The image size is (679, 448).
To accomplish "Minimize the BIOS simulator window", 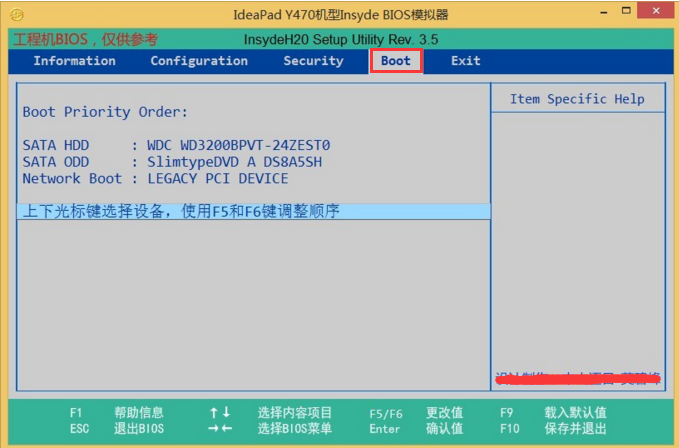I will [x=604, y=12].
